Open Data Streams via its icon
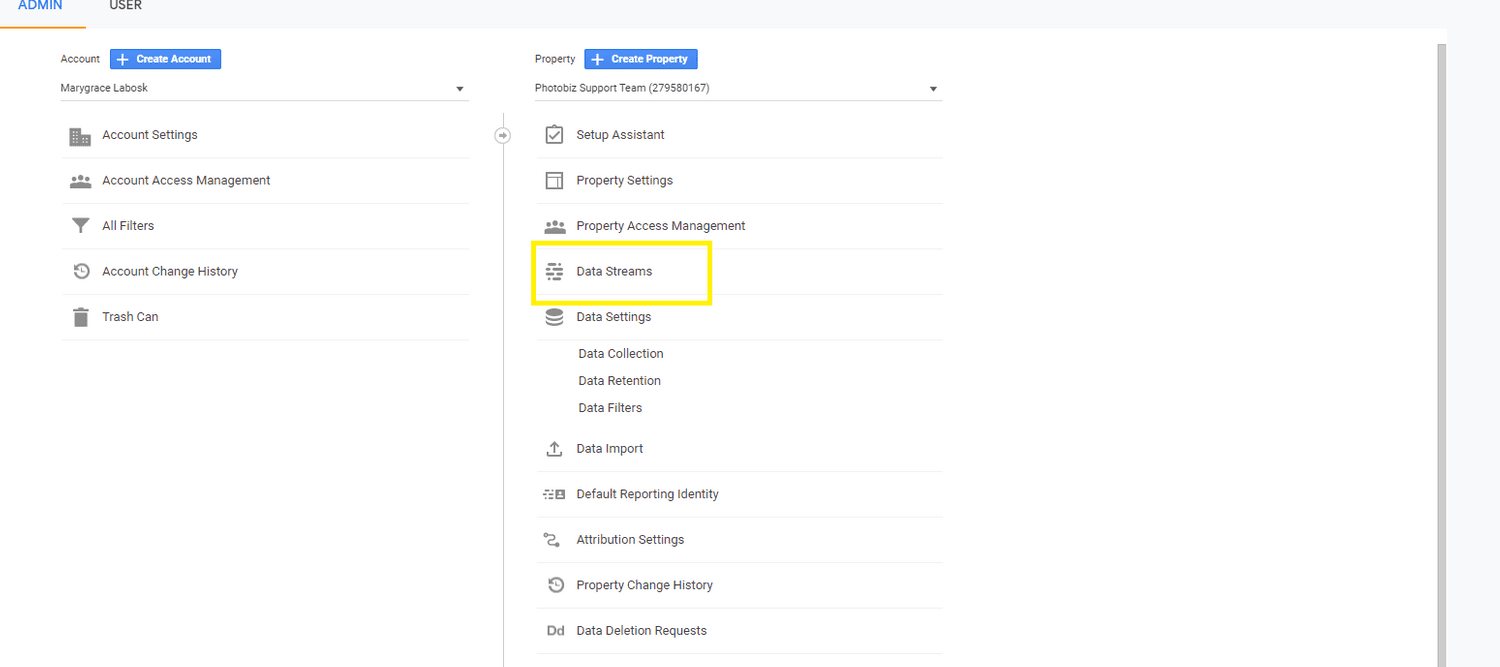Image resolution: width=1500 pixels, height=667 pixels. (554, 271)
